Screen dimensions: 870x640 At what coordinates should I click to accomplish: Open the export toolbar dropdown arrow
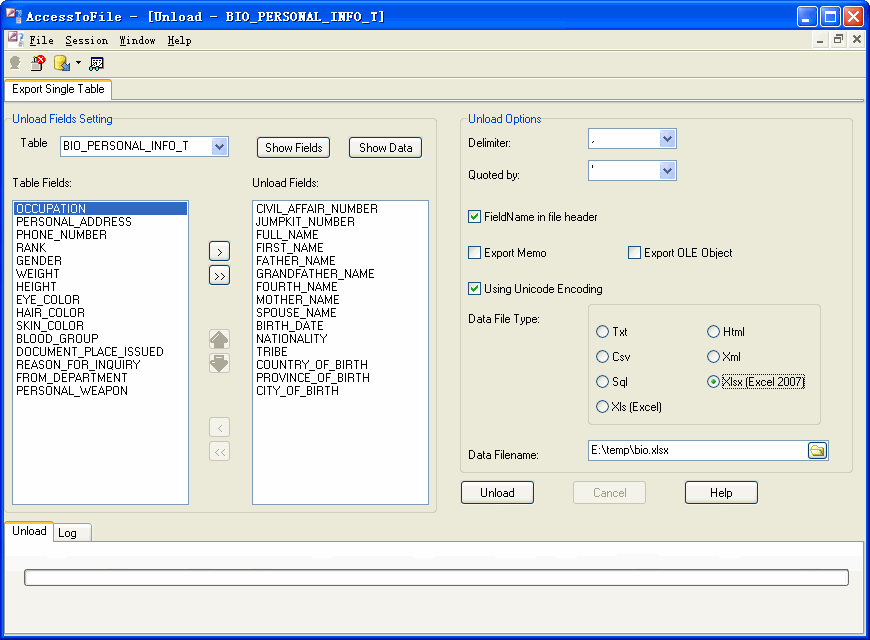point(78,63)
